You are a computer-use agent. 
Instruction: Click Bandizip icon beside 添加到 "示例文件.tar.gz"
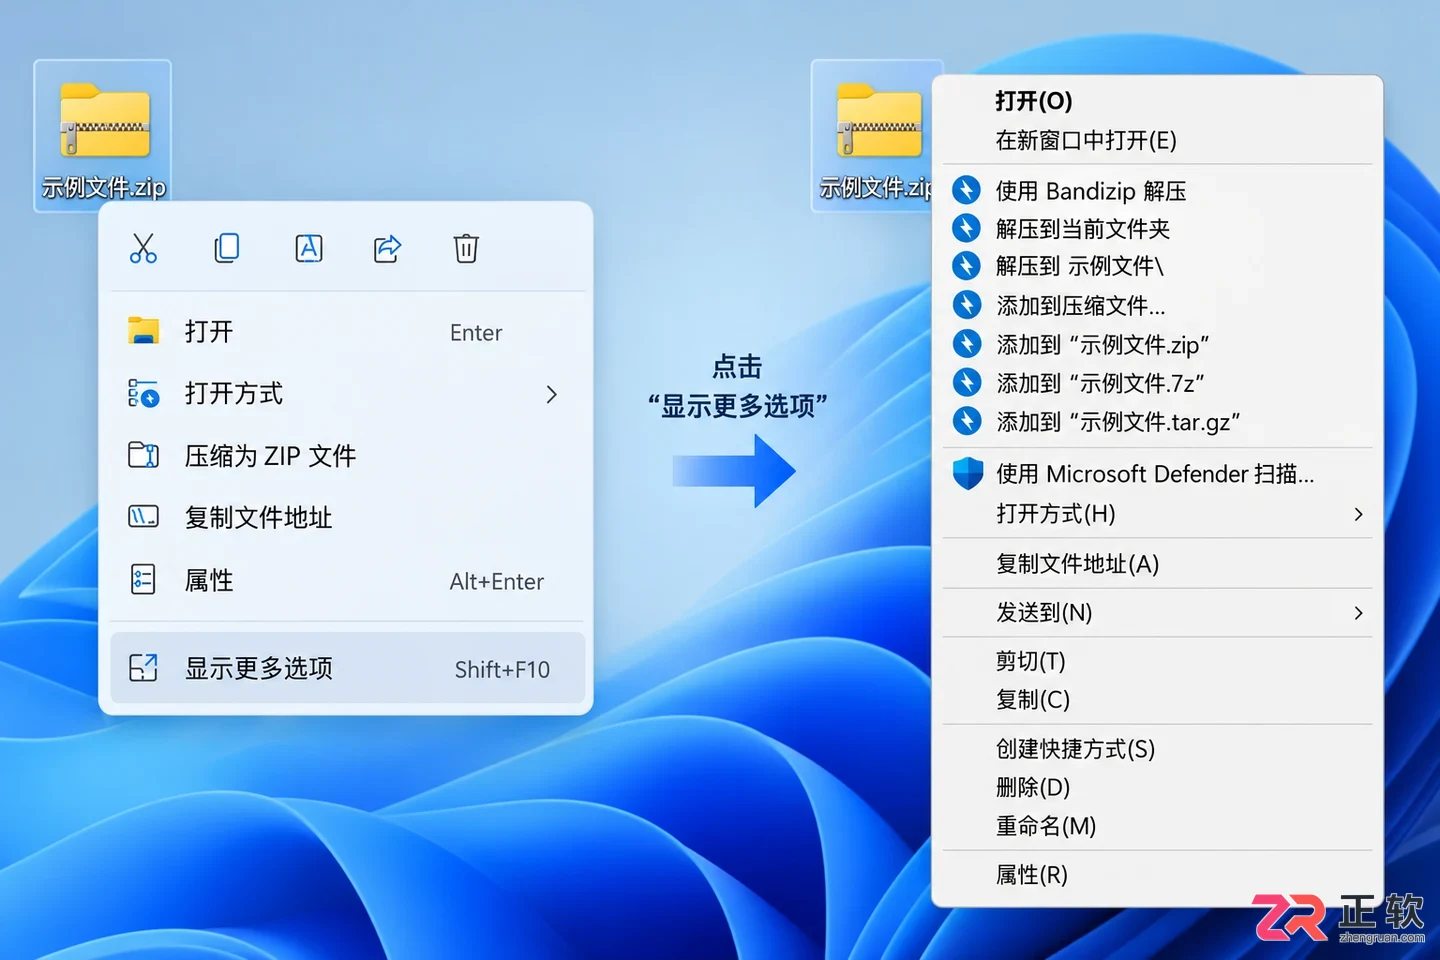pos(966,421)
